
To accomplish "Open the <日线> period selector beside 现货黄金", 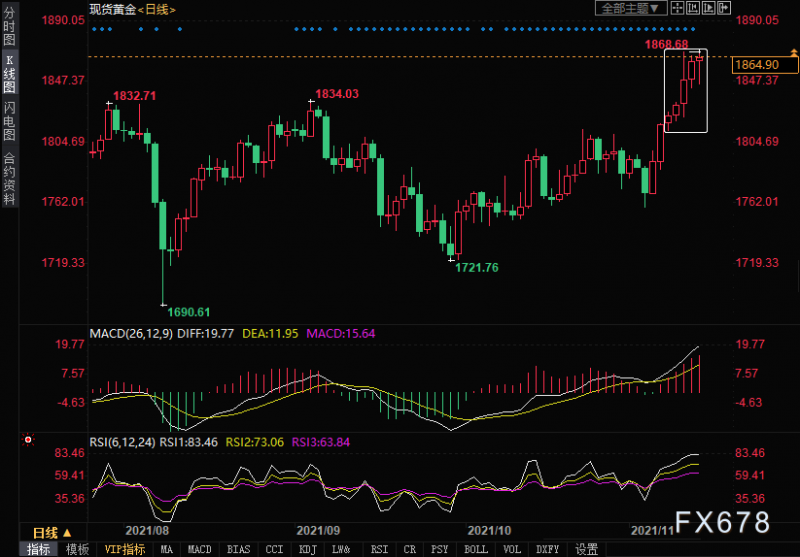I will click(156, 9).
